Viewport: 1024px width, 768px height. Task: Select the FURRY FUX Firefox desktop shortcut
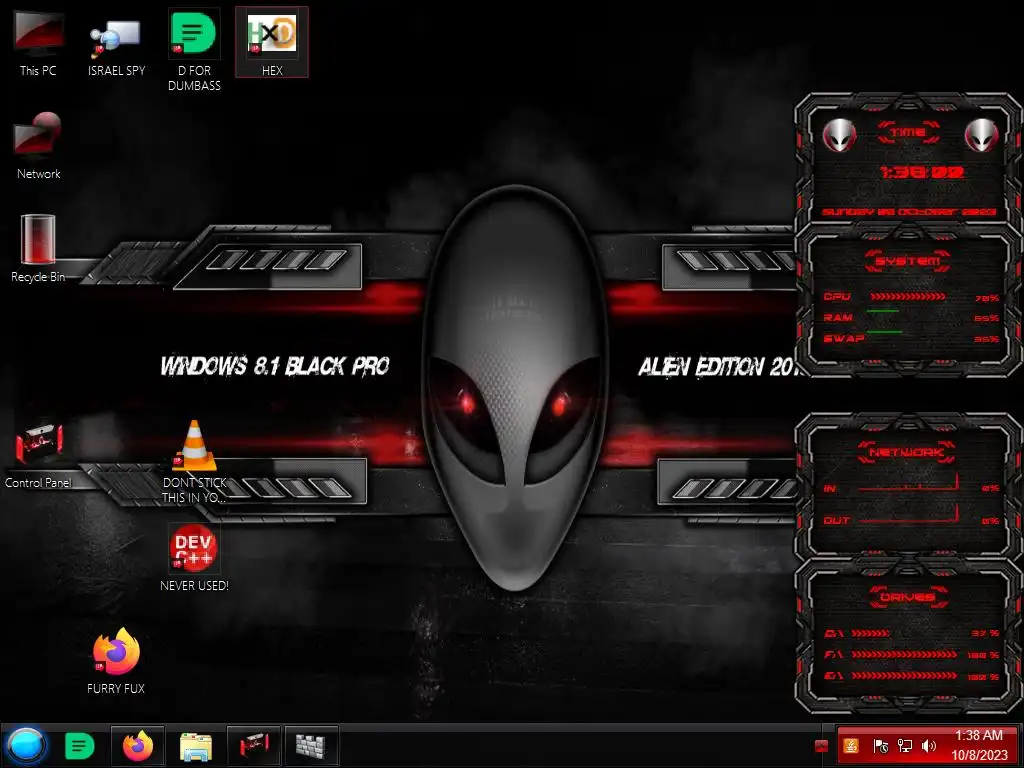point(116,661)
